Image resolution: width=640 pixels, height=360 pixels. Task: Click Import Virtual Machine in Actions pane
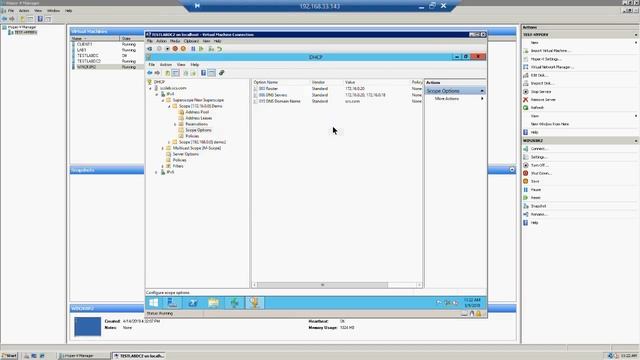click(550, 51)
